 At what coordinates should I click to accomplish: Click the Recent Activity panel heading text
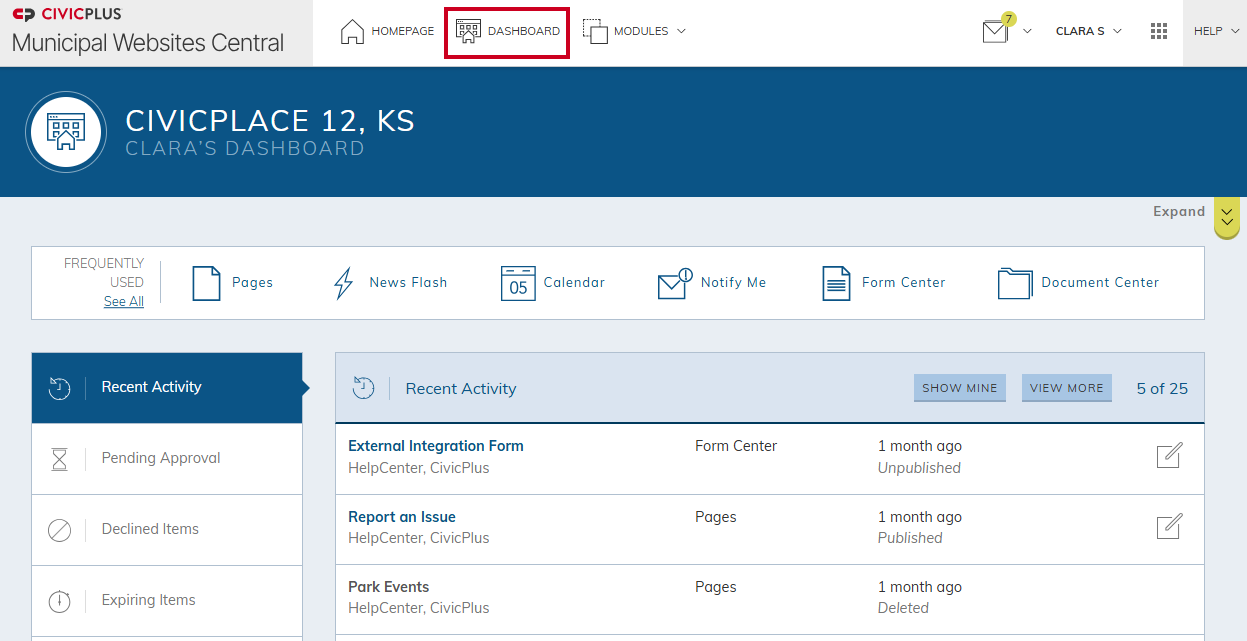pos(461,389)
